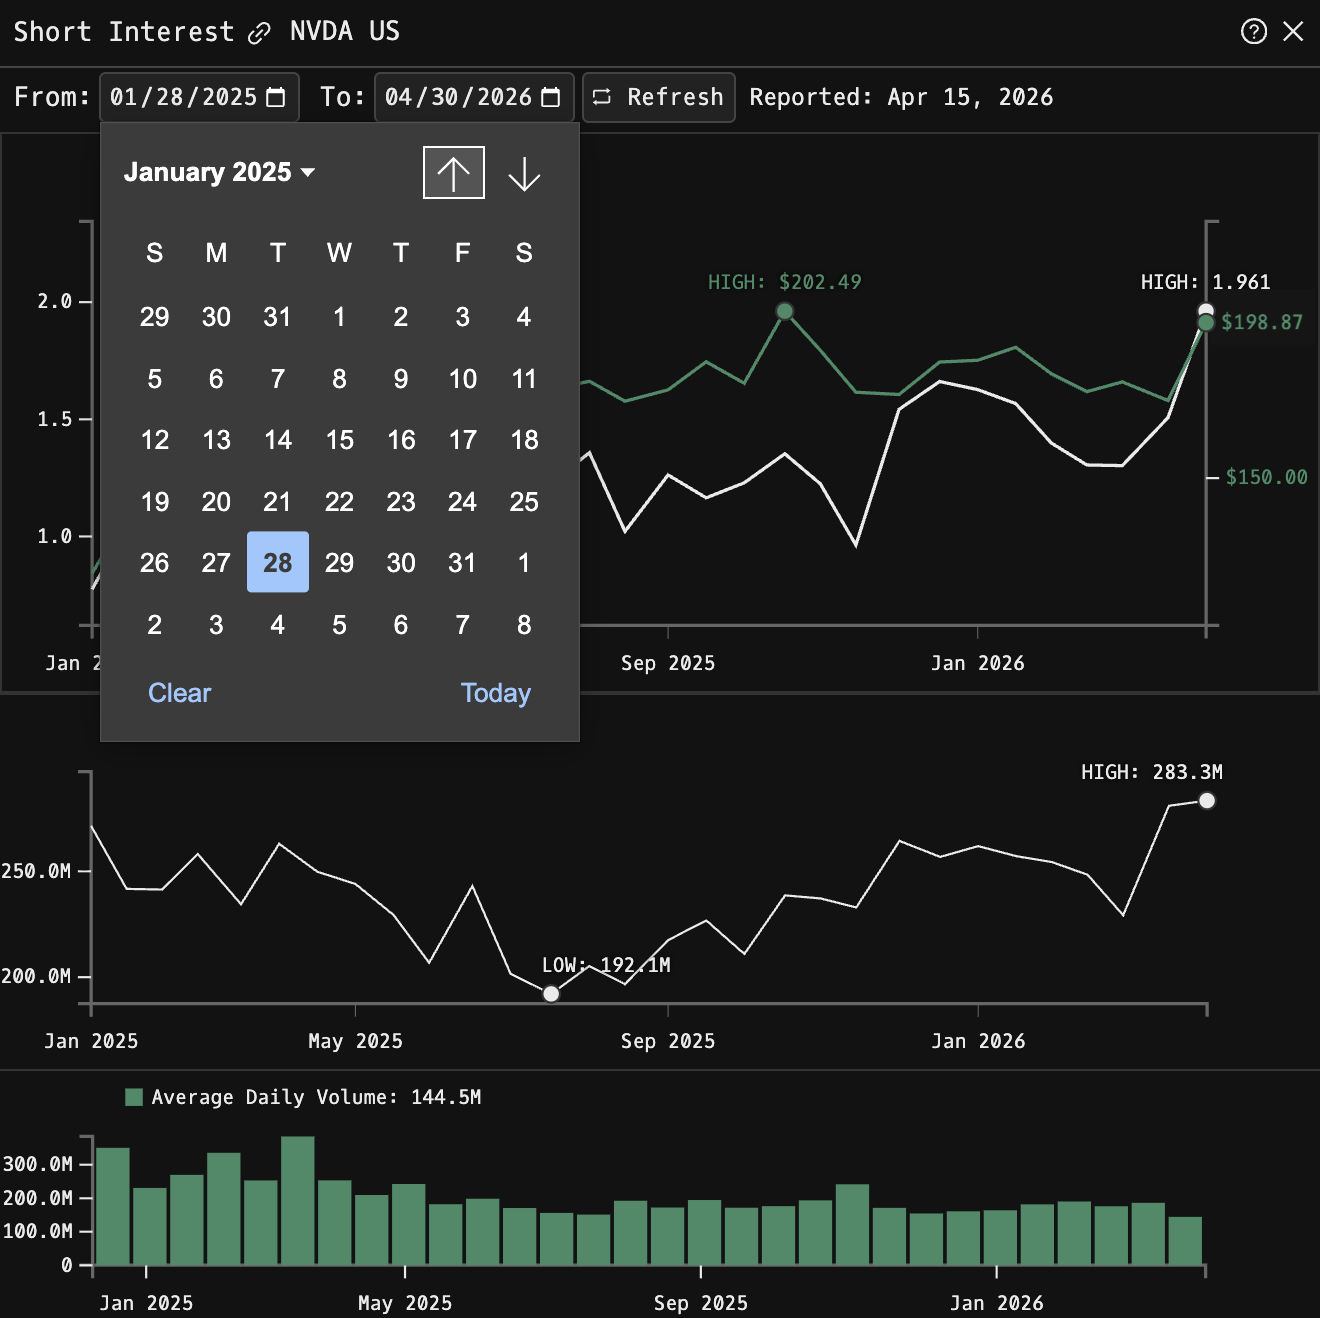The width and height of the screenshot is (1320, 1318).
Task: Click the HIGH 1.961 ratio marker
Action: [1206, 311]
